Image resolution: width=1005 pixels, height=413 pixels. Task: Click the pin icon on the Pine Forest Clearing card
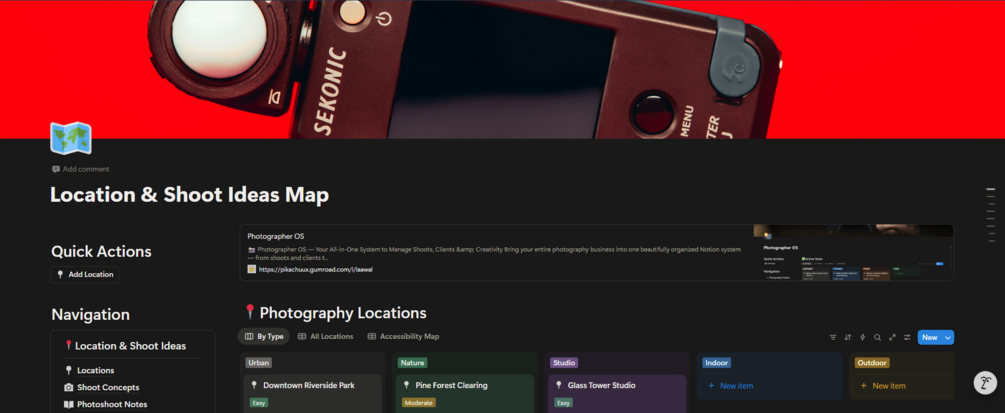(407, 385)
